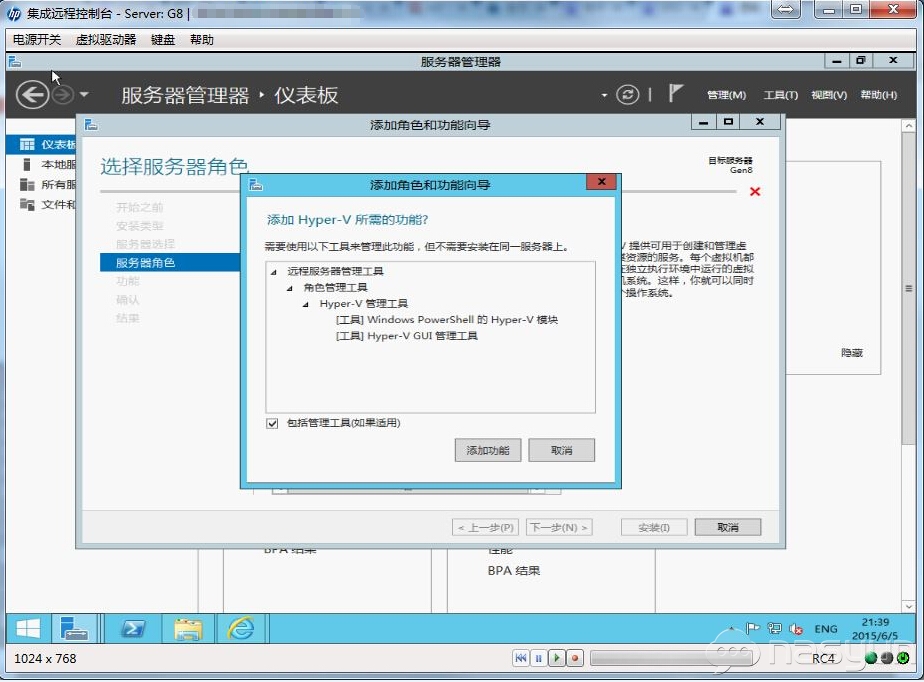
Task: Click the resize arrows icon in title bar
Action: (x=786, y=9)
